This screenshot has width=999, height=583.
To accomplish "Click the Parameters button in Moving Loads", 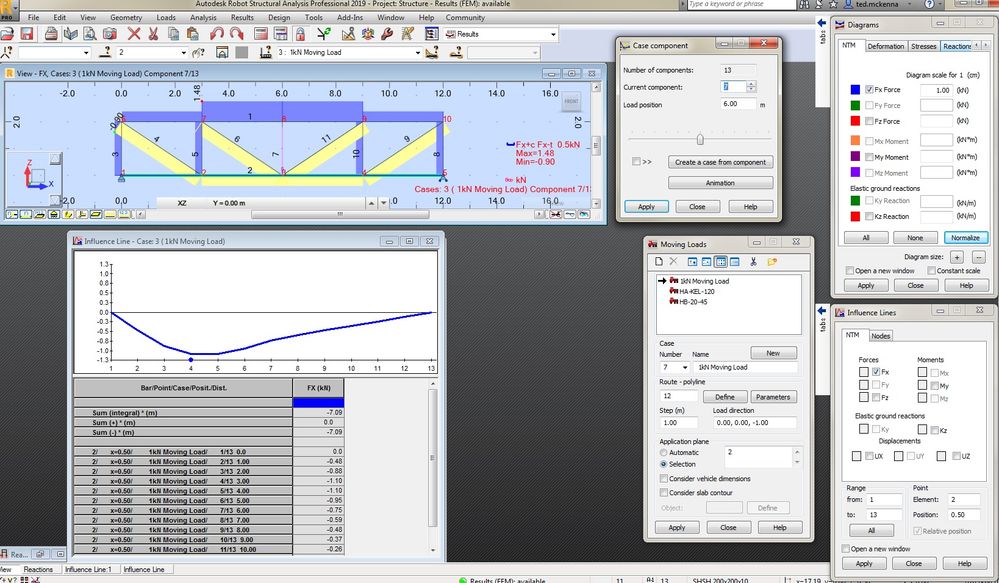I will coord(773,397).
